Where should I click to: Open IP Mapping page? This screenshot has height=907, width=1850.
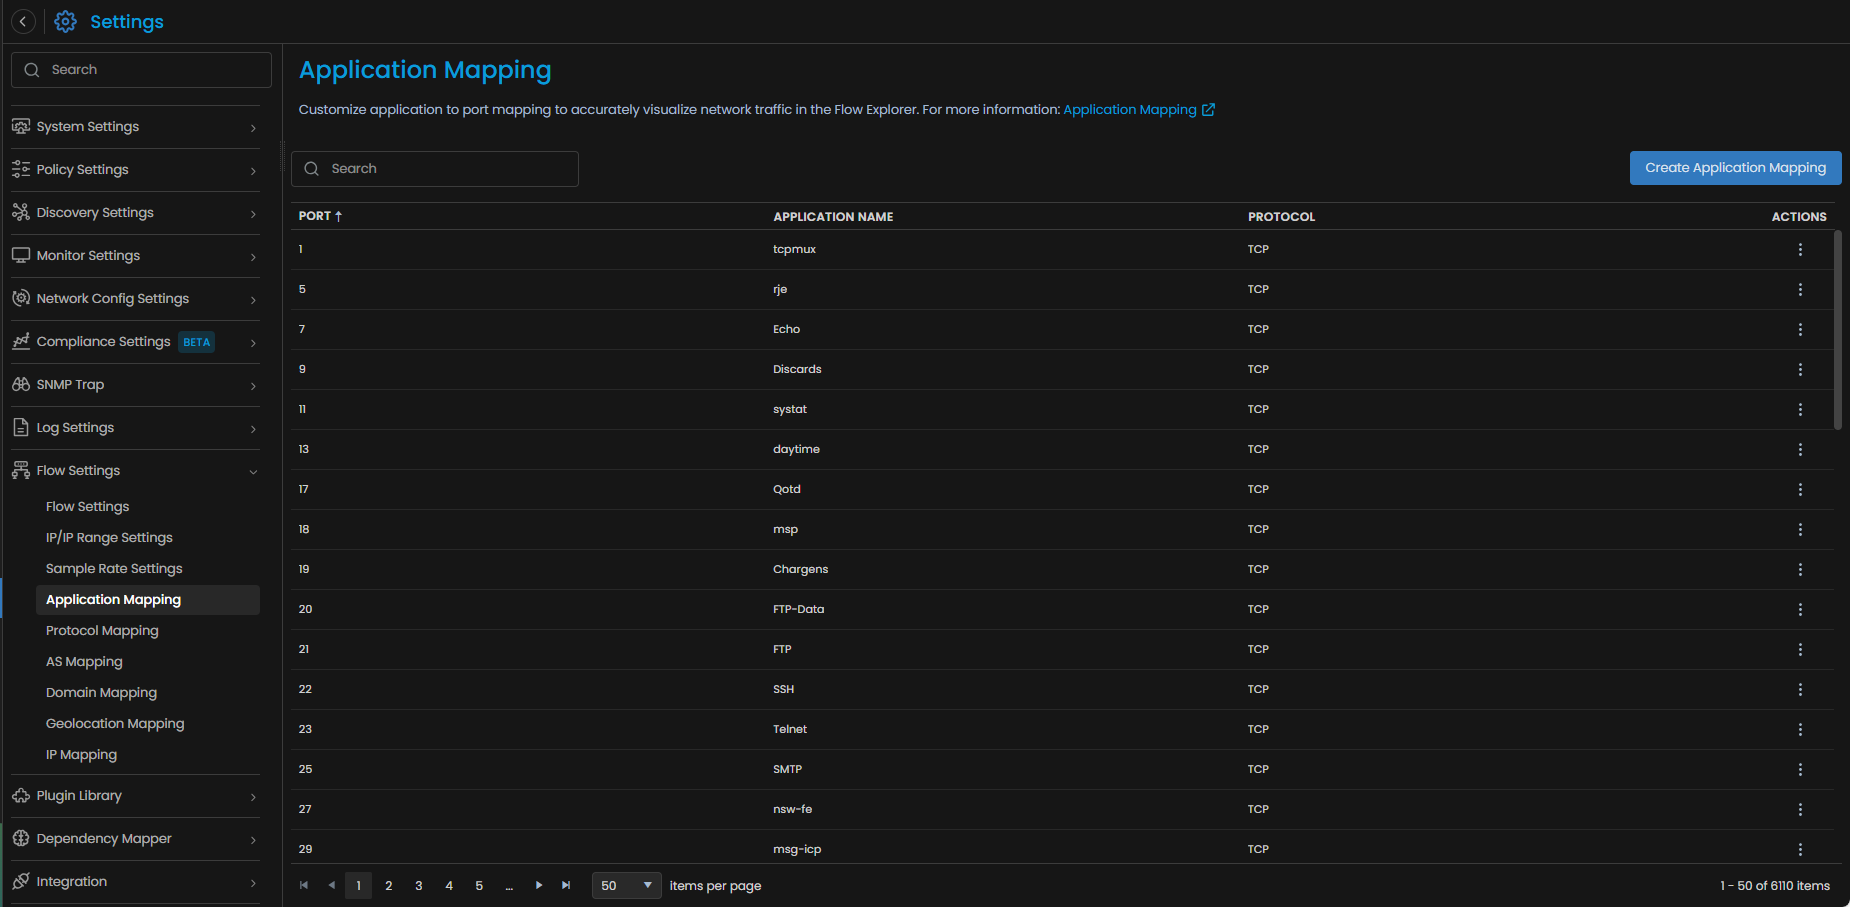point(81,754)
